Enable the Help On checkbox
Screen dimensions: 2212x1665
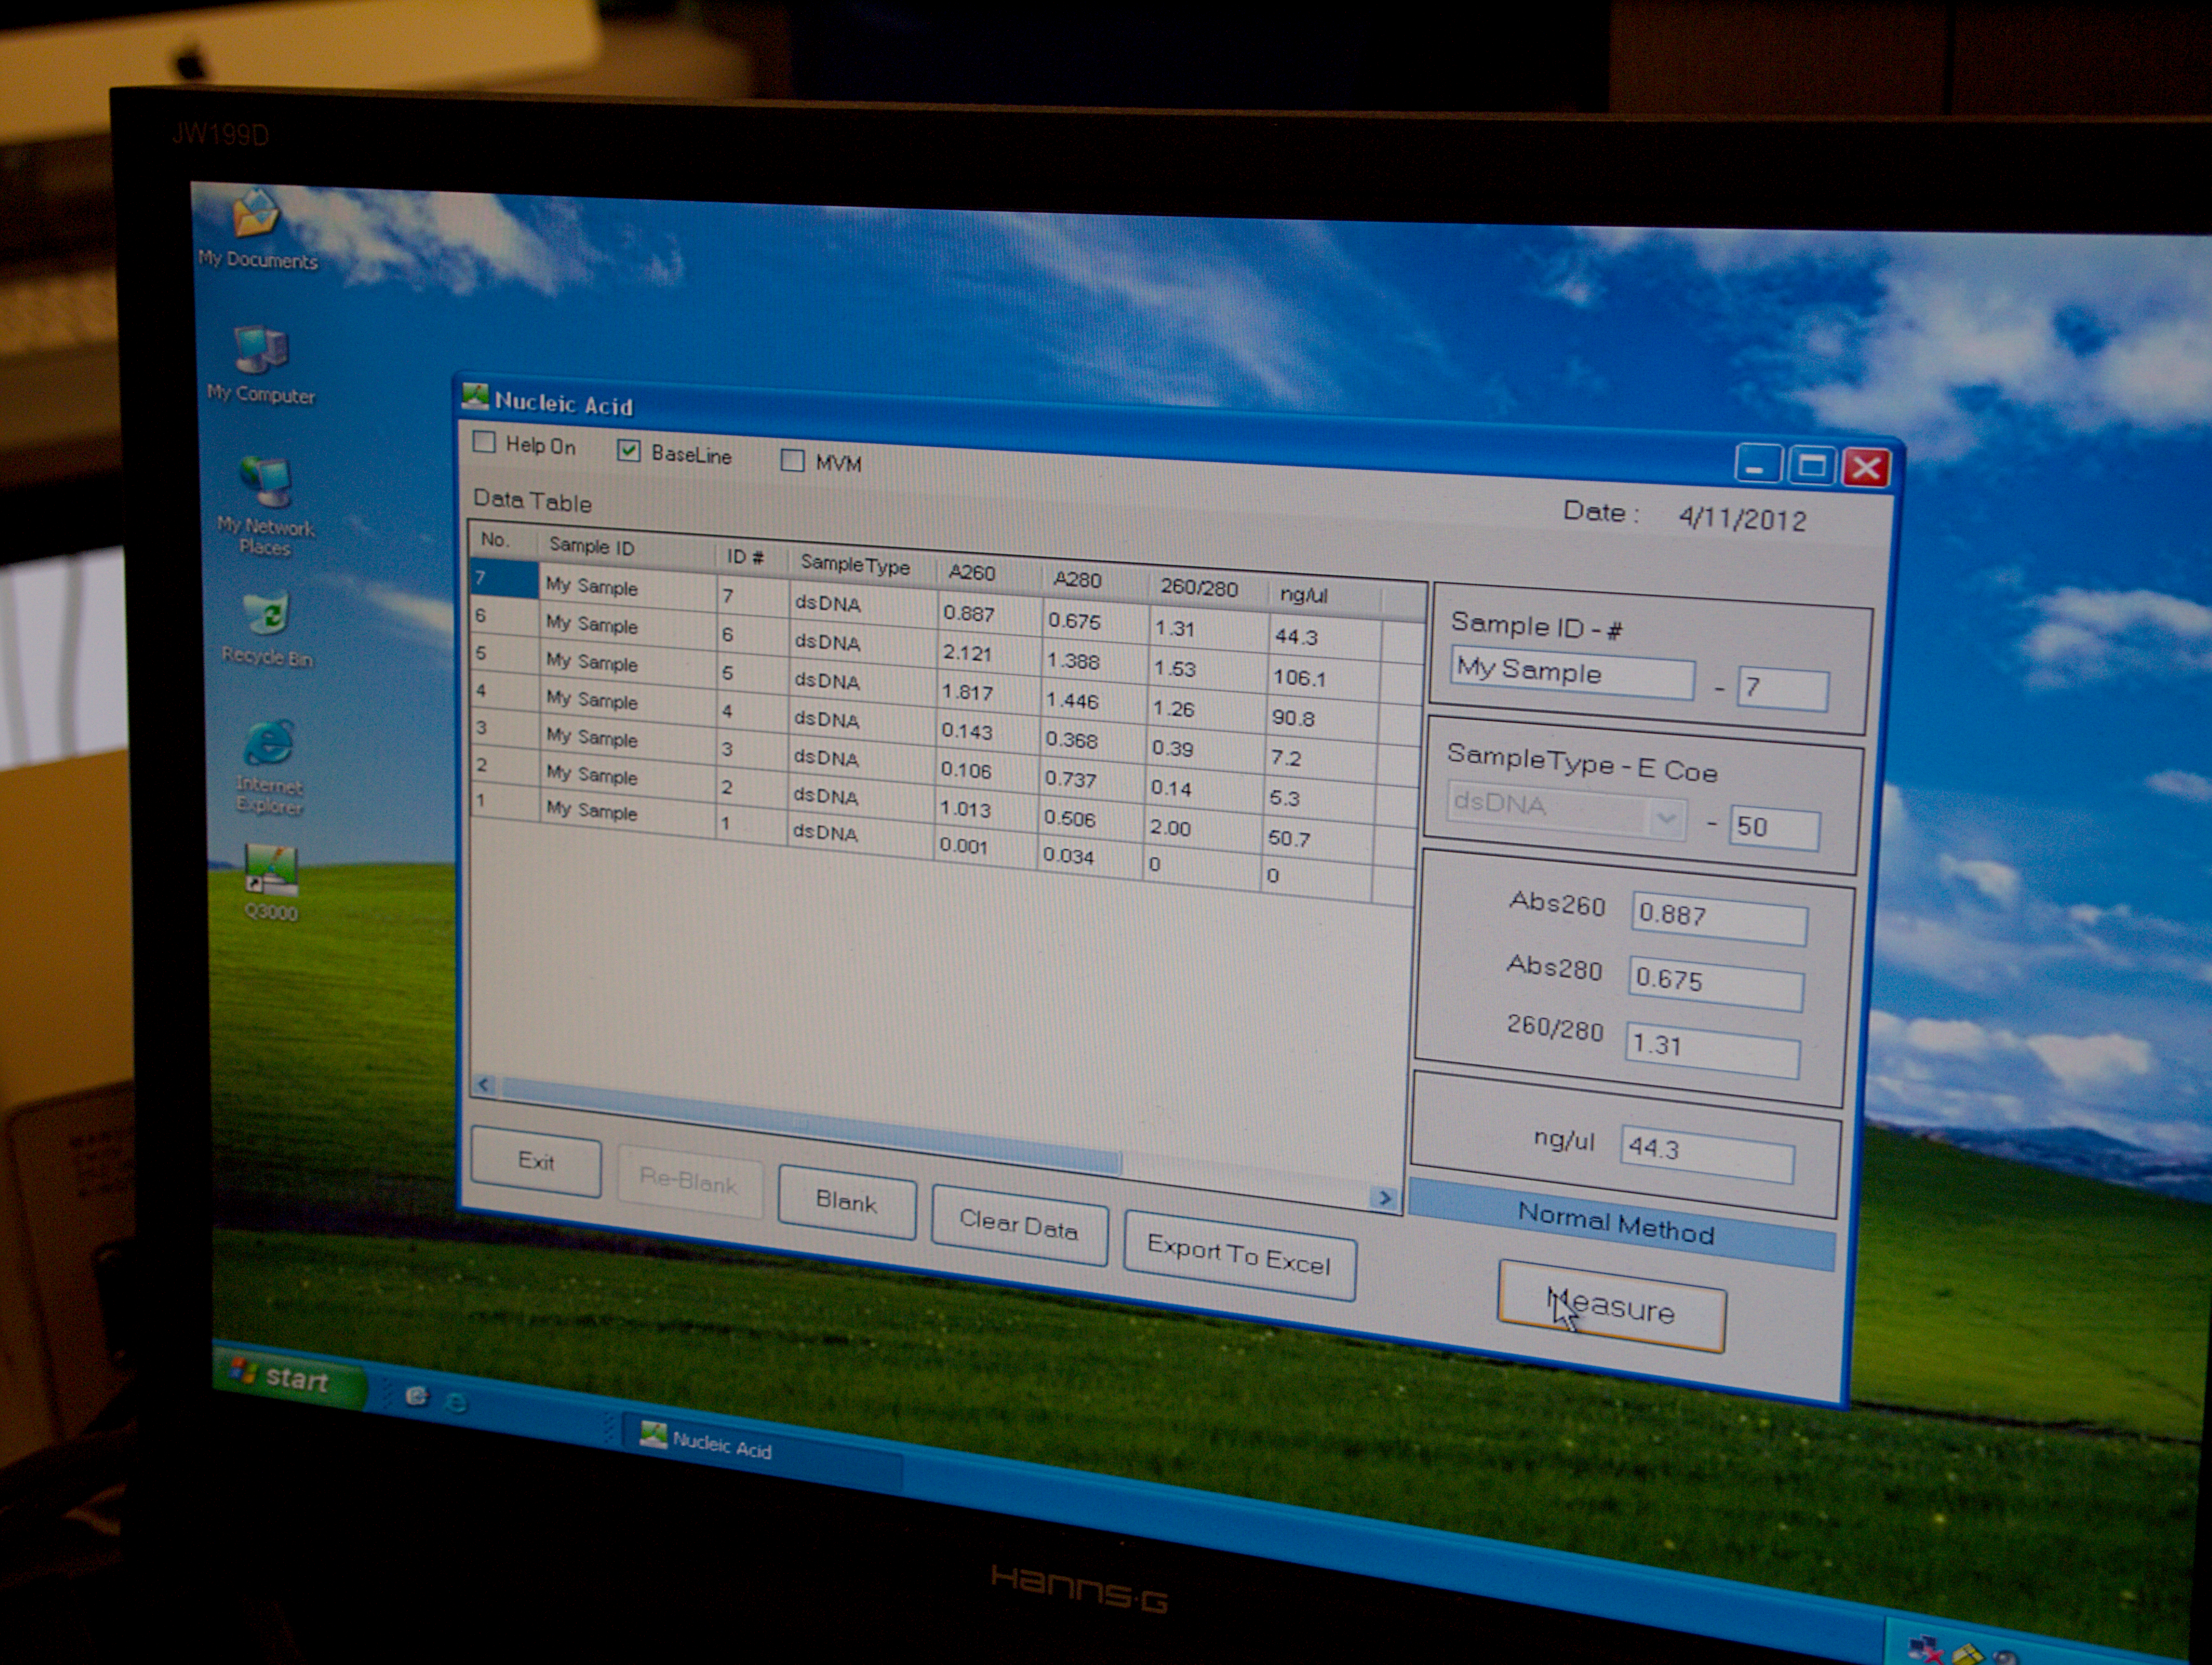tap(484, 442)
